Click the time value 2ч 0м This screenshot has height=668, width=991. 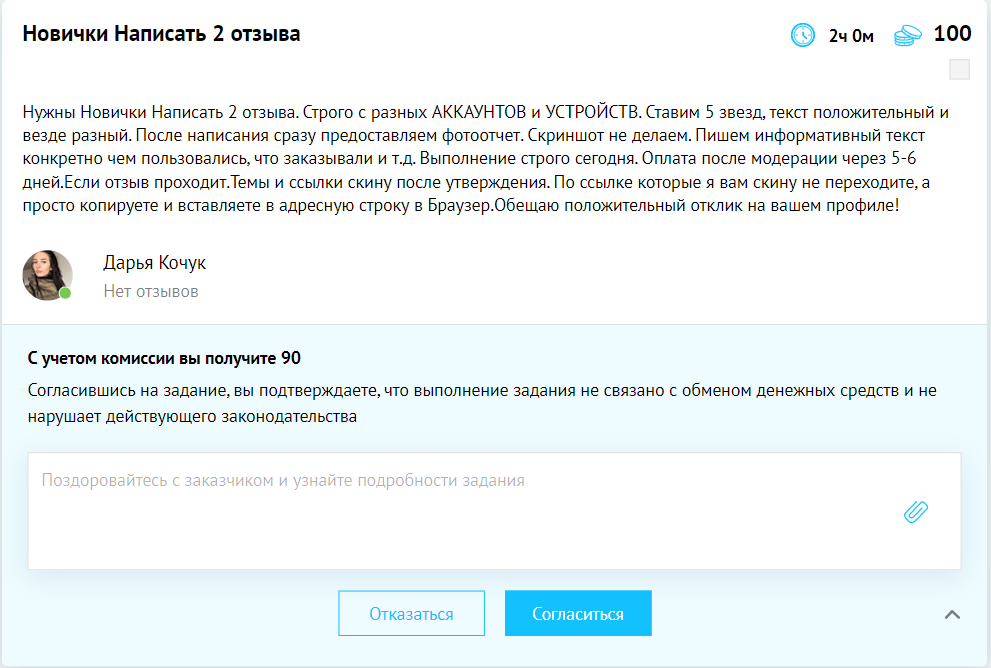pyautogui.click(x=851, y=36)
